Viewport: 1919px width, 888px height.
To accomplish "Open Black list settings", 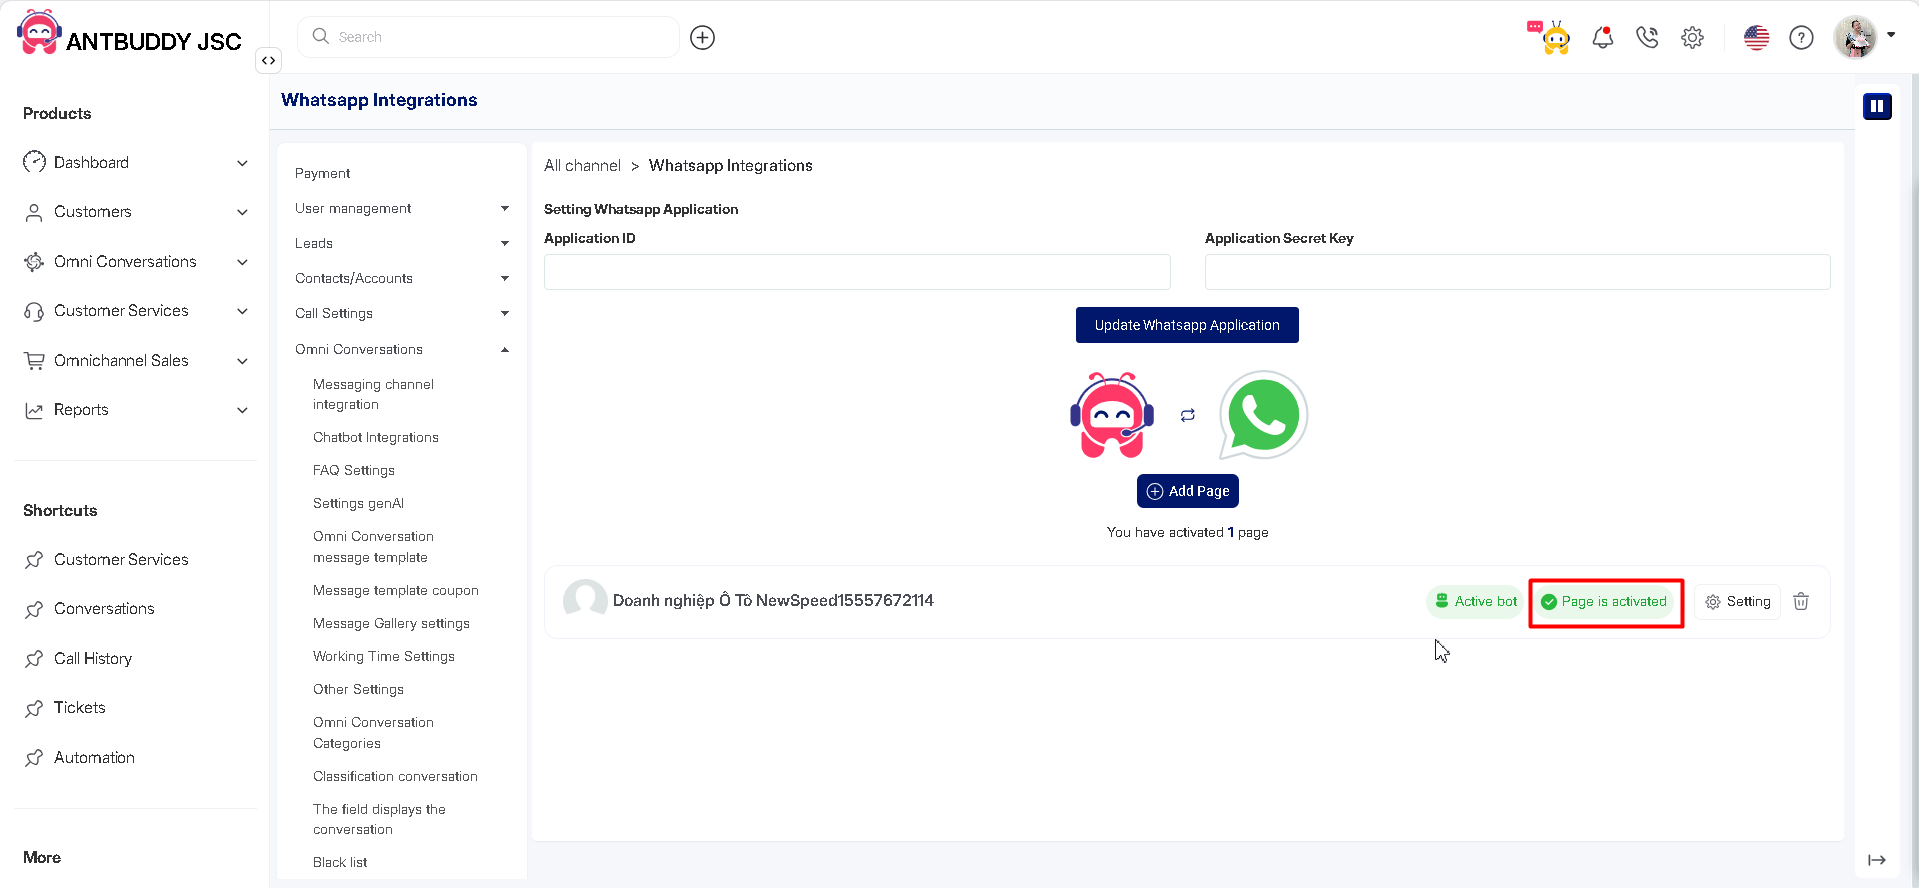I will tap(340, 862).
